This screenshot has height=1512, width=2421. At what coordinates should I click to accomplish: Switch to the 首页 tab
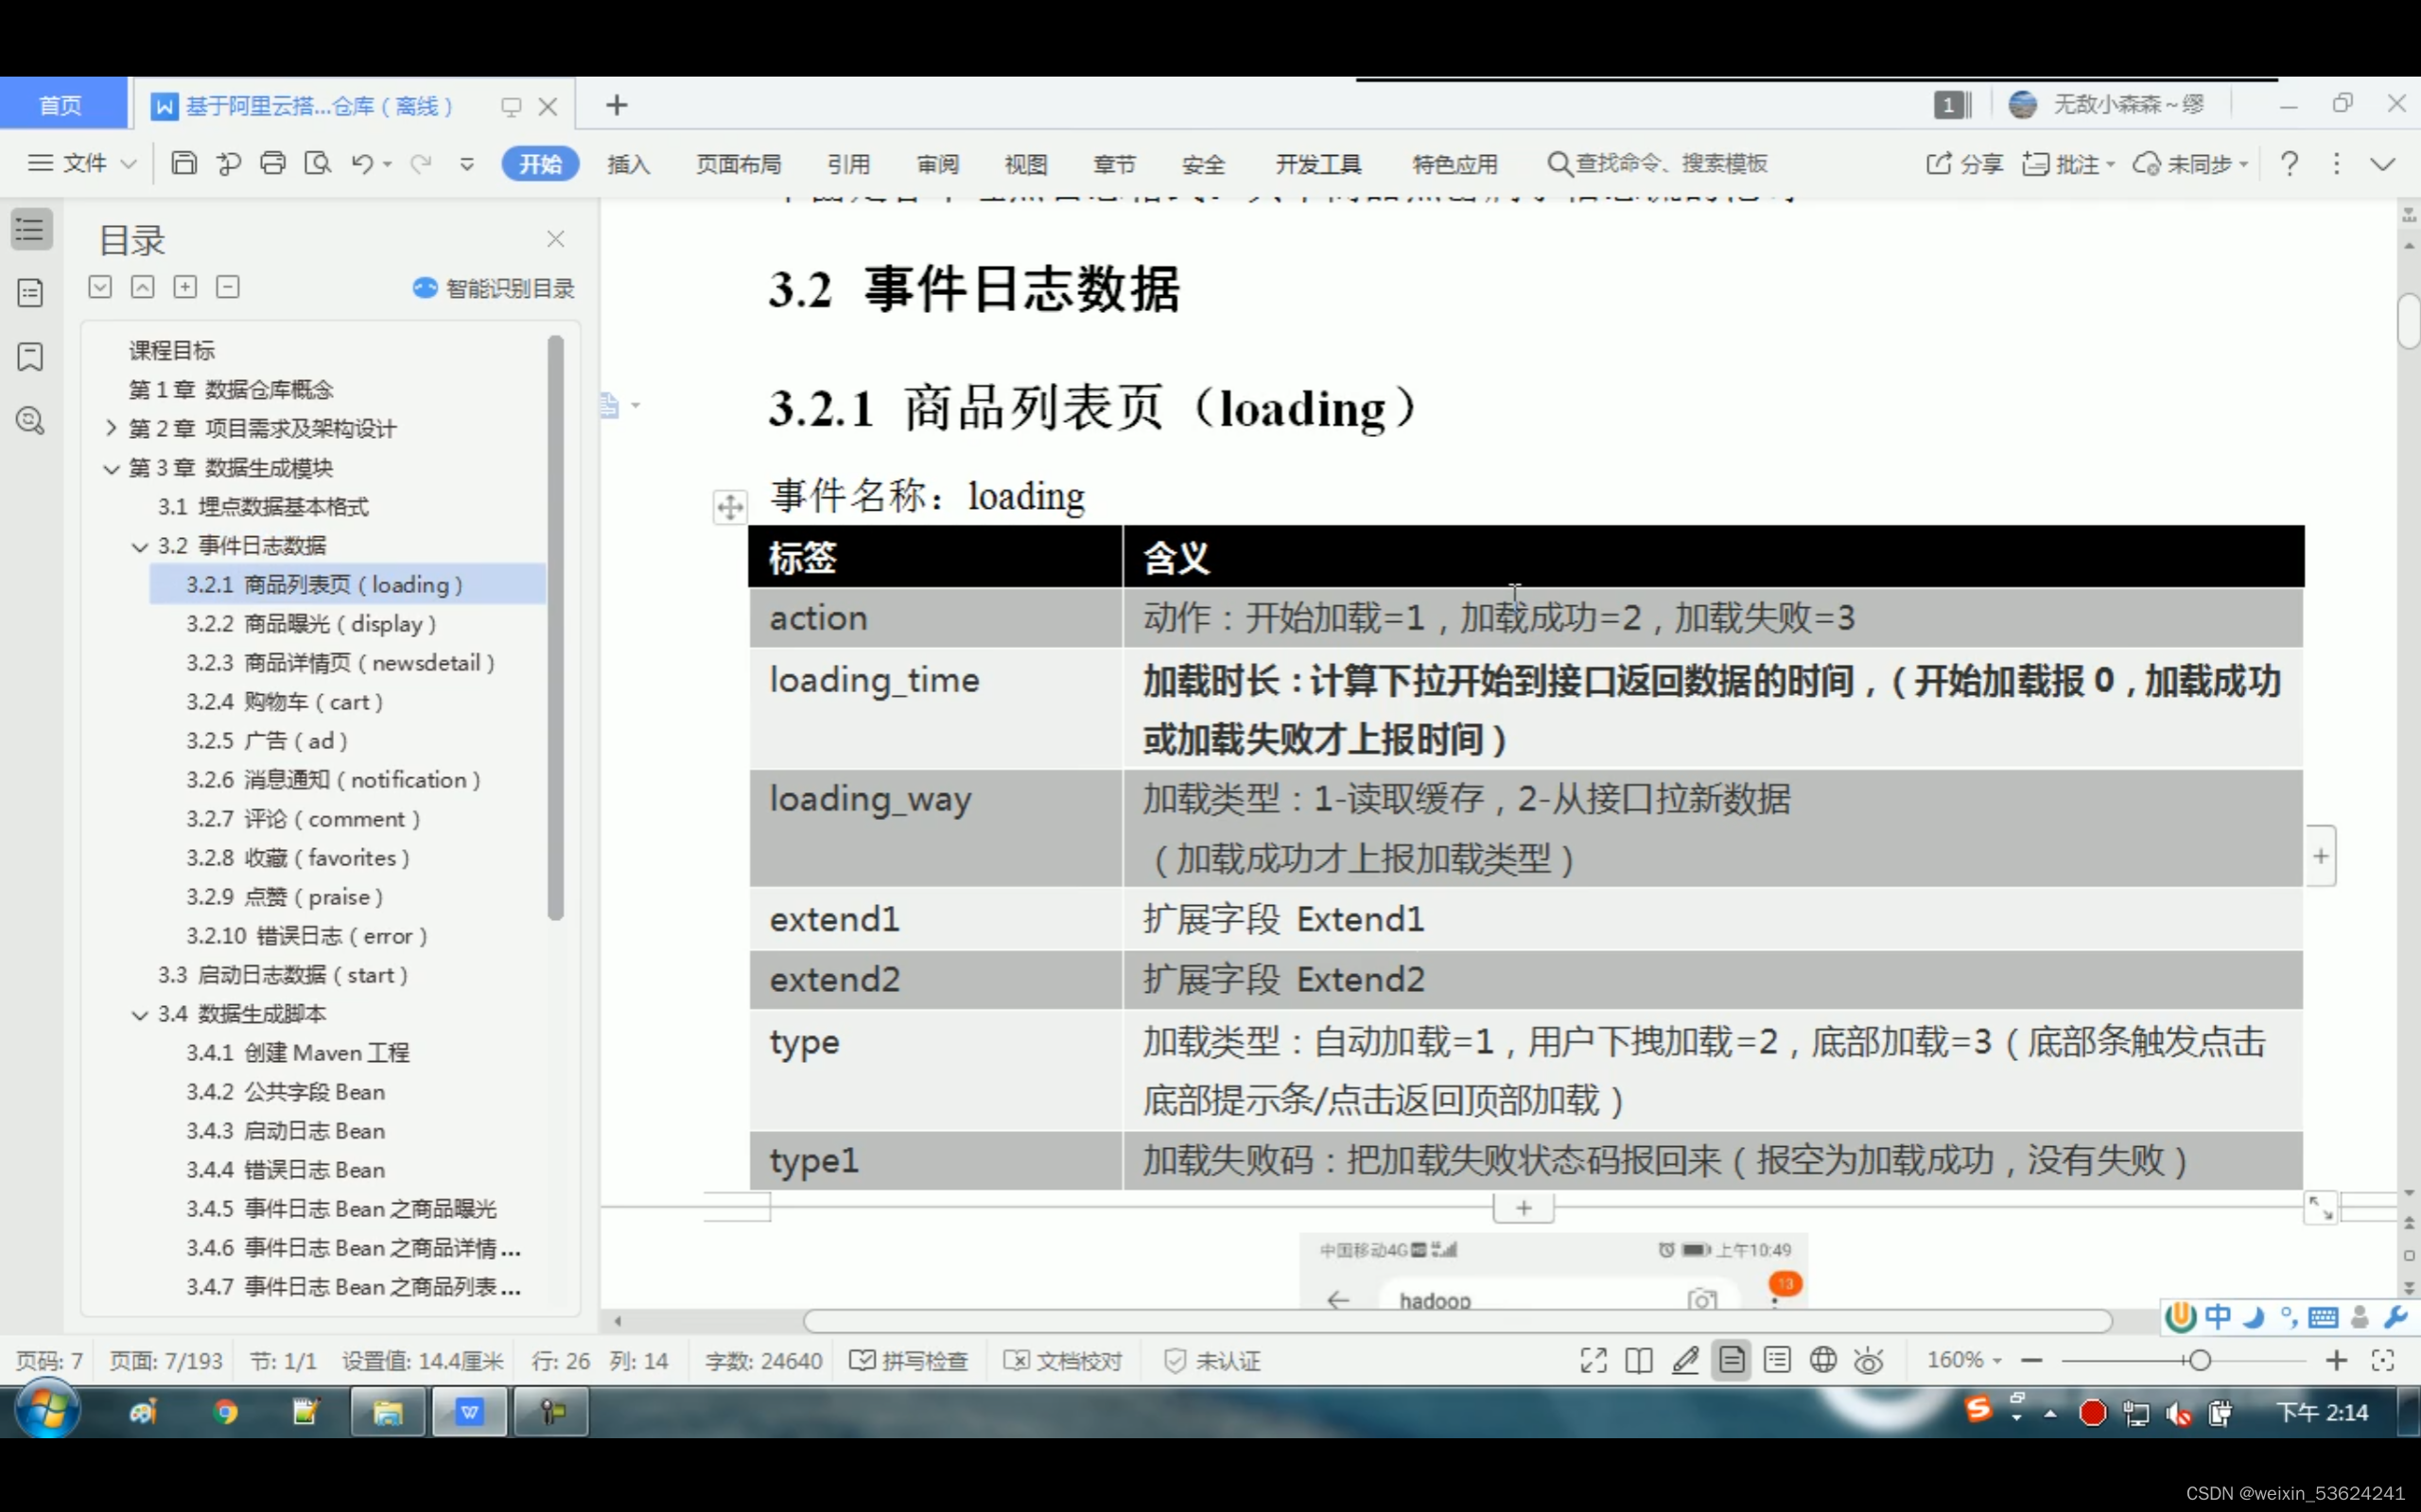[x=60, y=105]
